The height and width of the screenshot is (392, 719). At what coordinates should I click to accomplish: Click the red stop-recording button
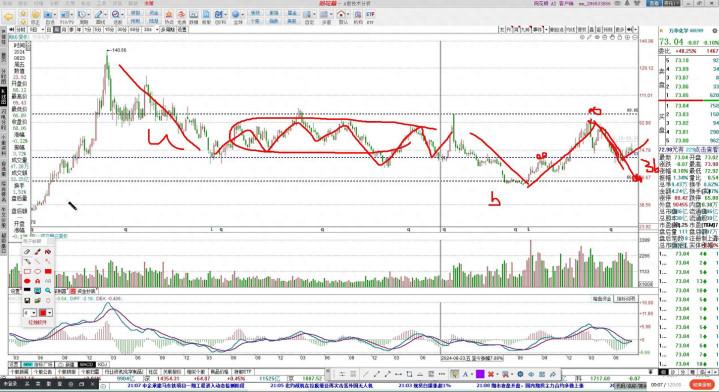[x=702, y=384]
